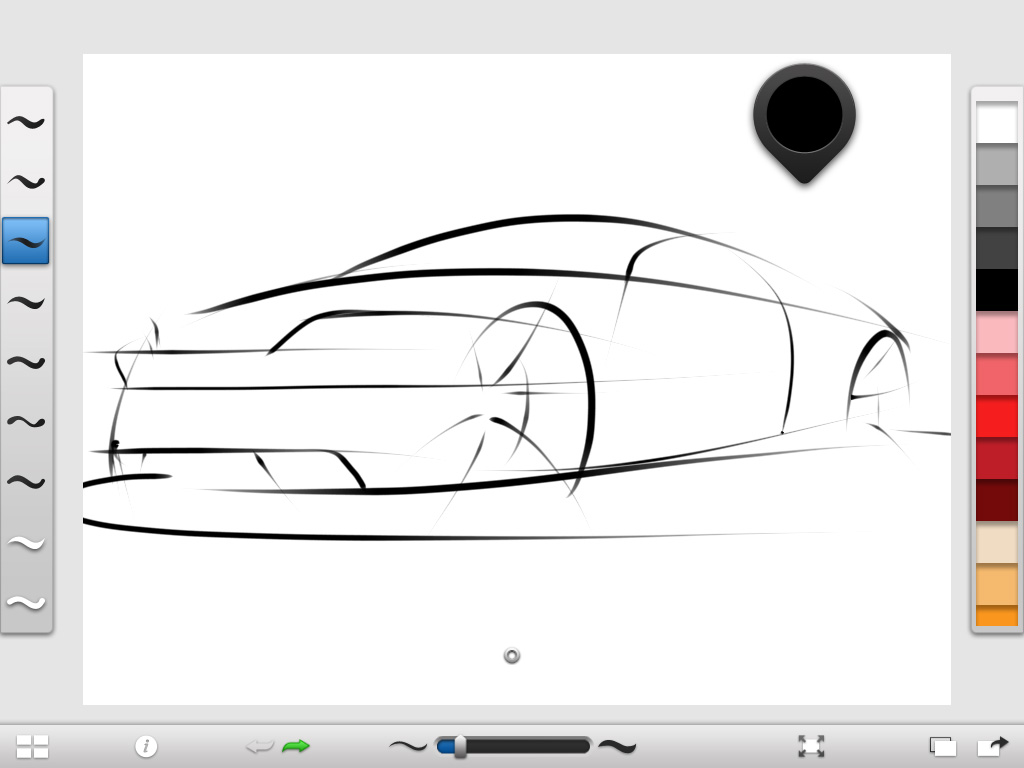Choose the thickest white brush at sidebar bottom
Viewport: 1024px width, 768px height.
pos(26,601)
